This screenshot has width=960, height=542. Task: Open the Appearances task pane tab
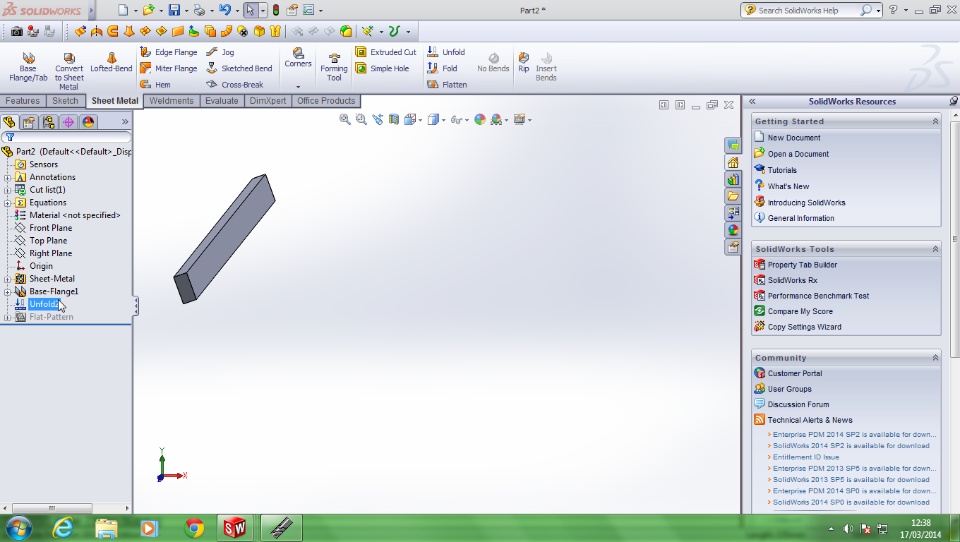click(733, 230)
